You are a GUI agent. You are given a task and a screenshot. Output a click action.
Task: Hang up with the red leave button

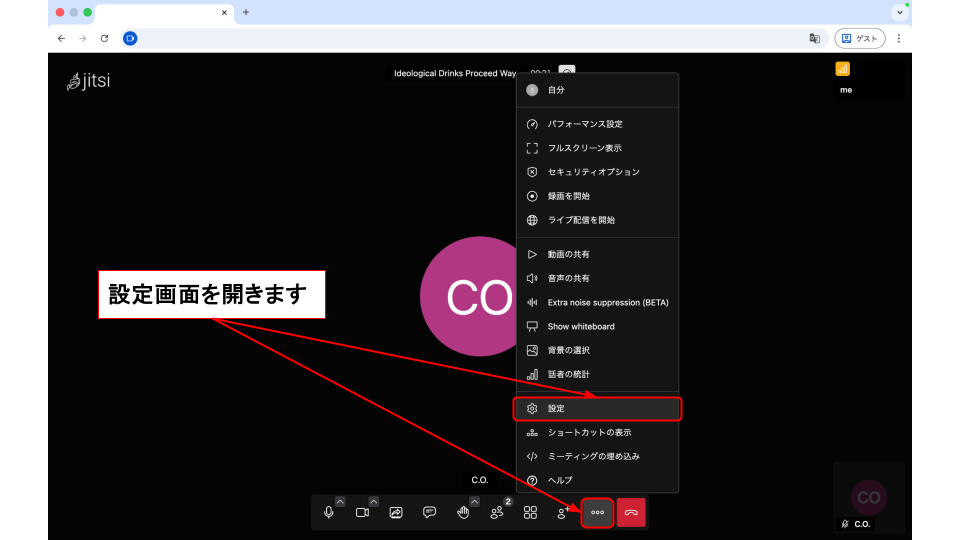tap(631, 512)
